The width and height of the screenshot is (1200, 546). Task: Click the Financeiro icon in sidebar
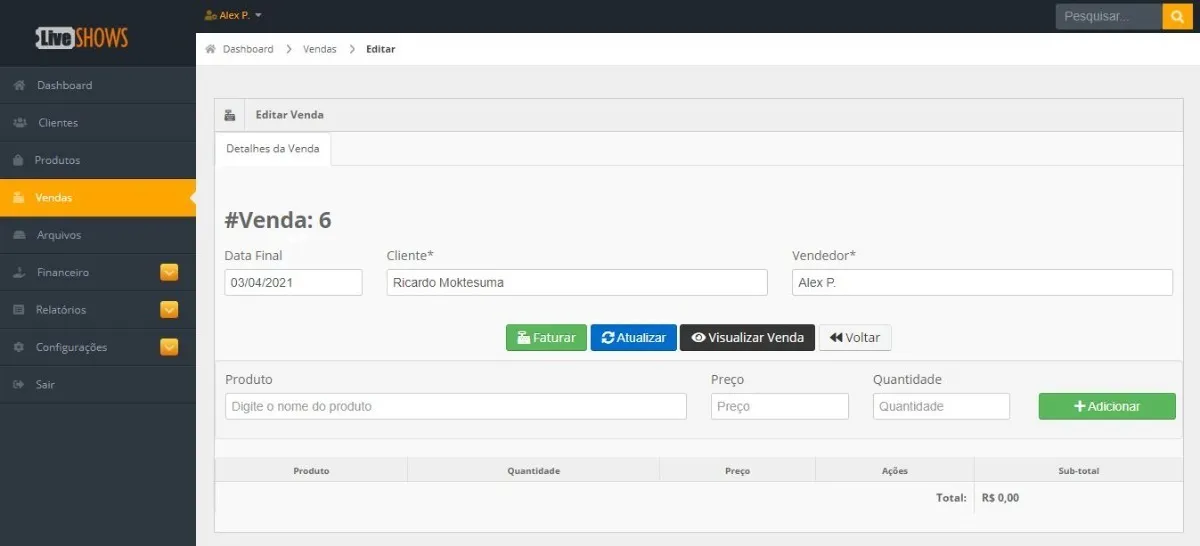click(x=19, y=272)
